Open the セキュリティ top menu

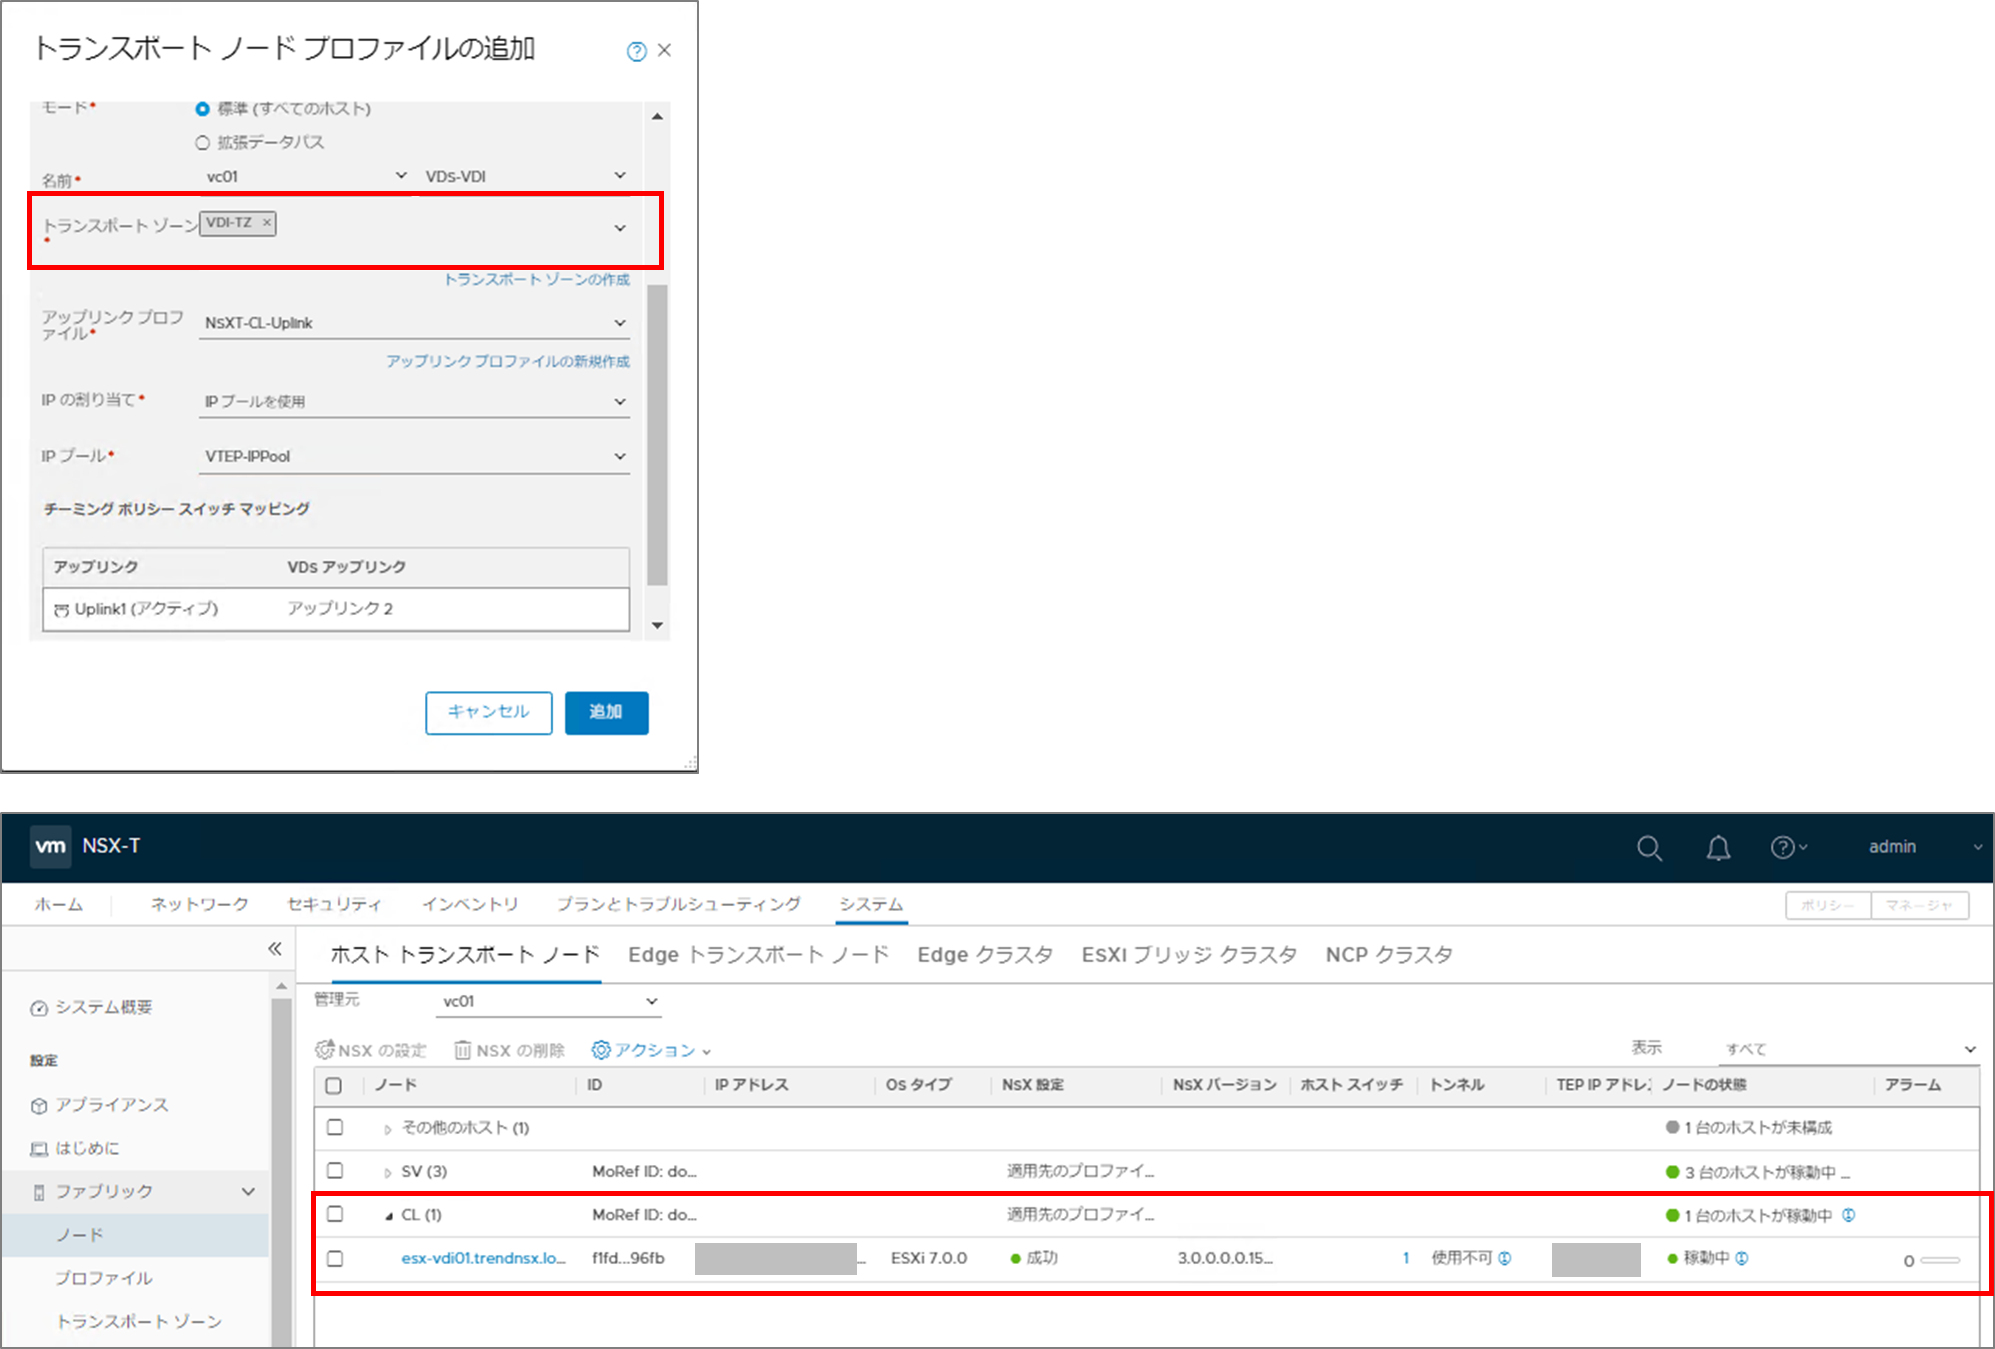(x=334, y=904)
